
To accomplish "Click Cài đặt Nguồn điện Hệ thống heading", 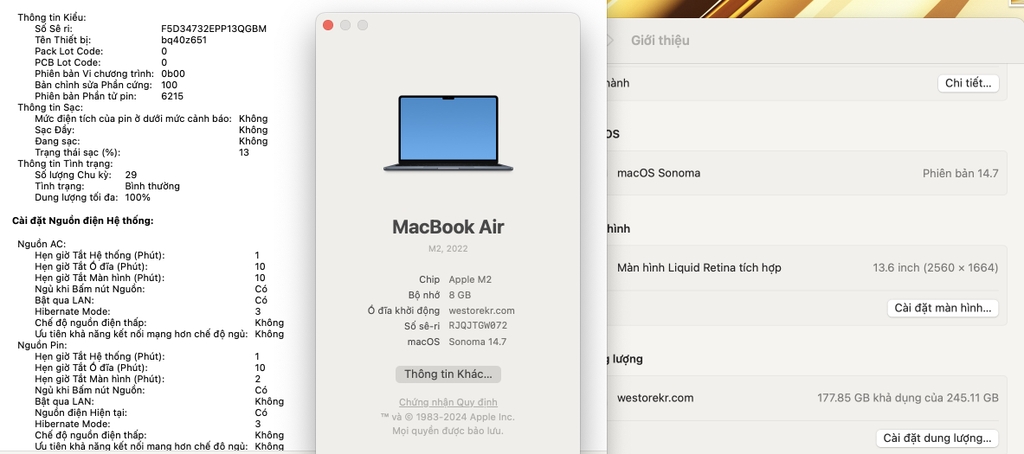I will 83,221.
